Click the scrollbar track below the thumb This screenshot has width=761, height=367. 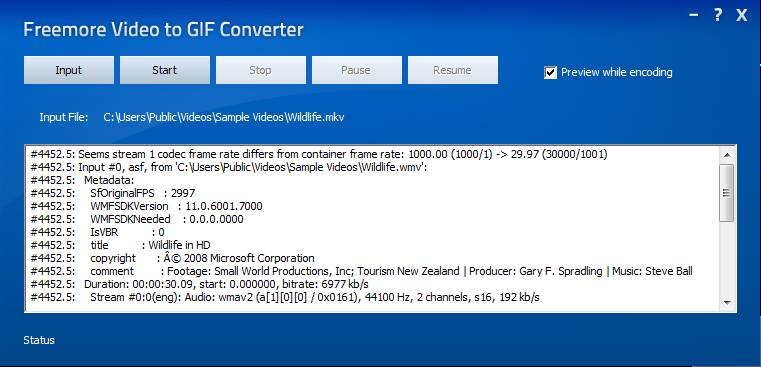(727, 258)
